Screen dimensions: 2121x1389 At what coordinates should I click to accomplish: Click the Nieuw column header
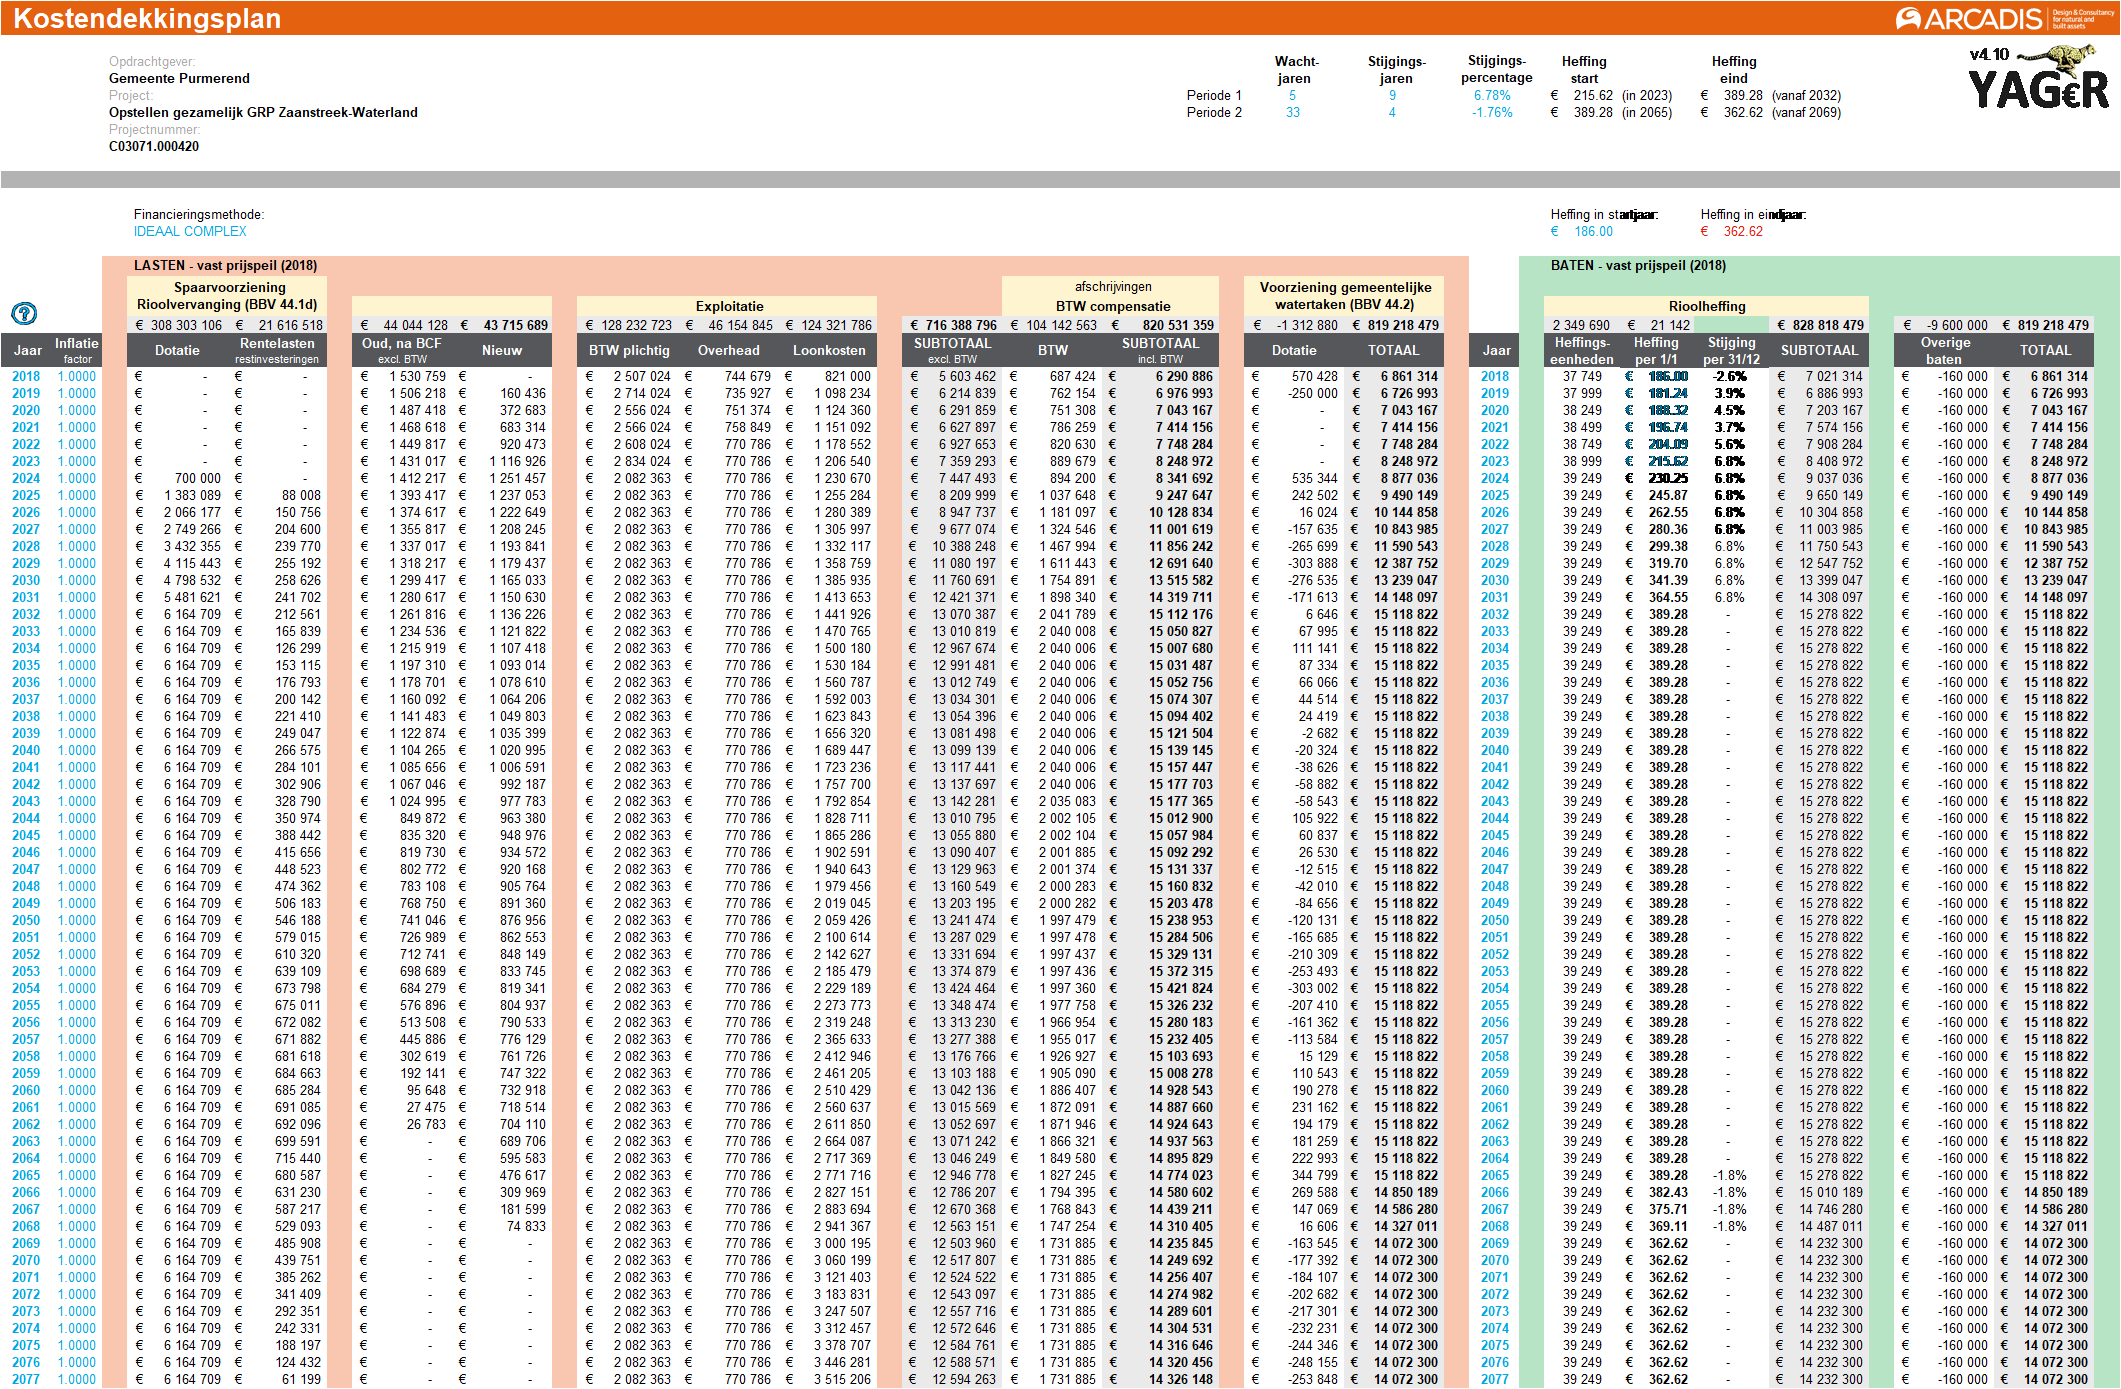click(x=502, y=350)
